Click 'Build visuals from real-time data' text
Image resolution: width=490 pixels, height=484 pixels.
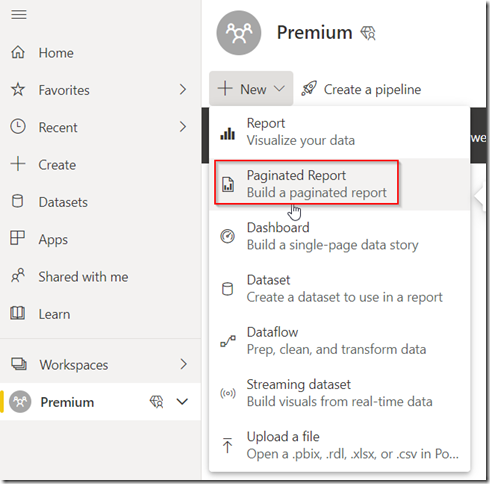pyautogui.click(x=339, y=402)
